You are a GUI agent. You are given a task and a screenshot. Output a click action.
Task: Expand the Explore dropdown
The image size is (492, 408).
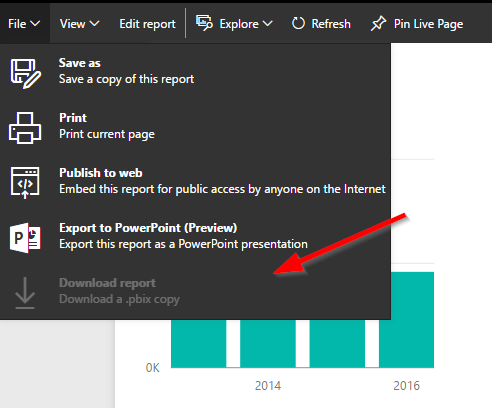point(246,24)
